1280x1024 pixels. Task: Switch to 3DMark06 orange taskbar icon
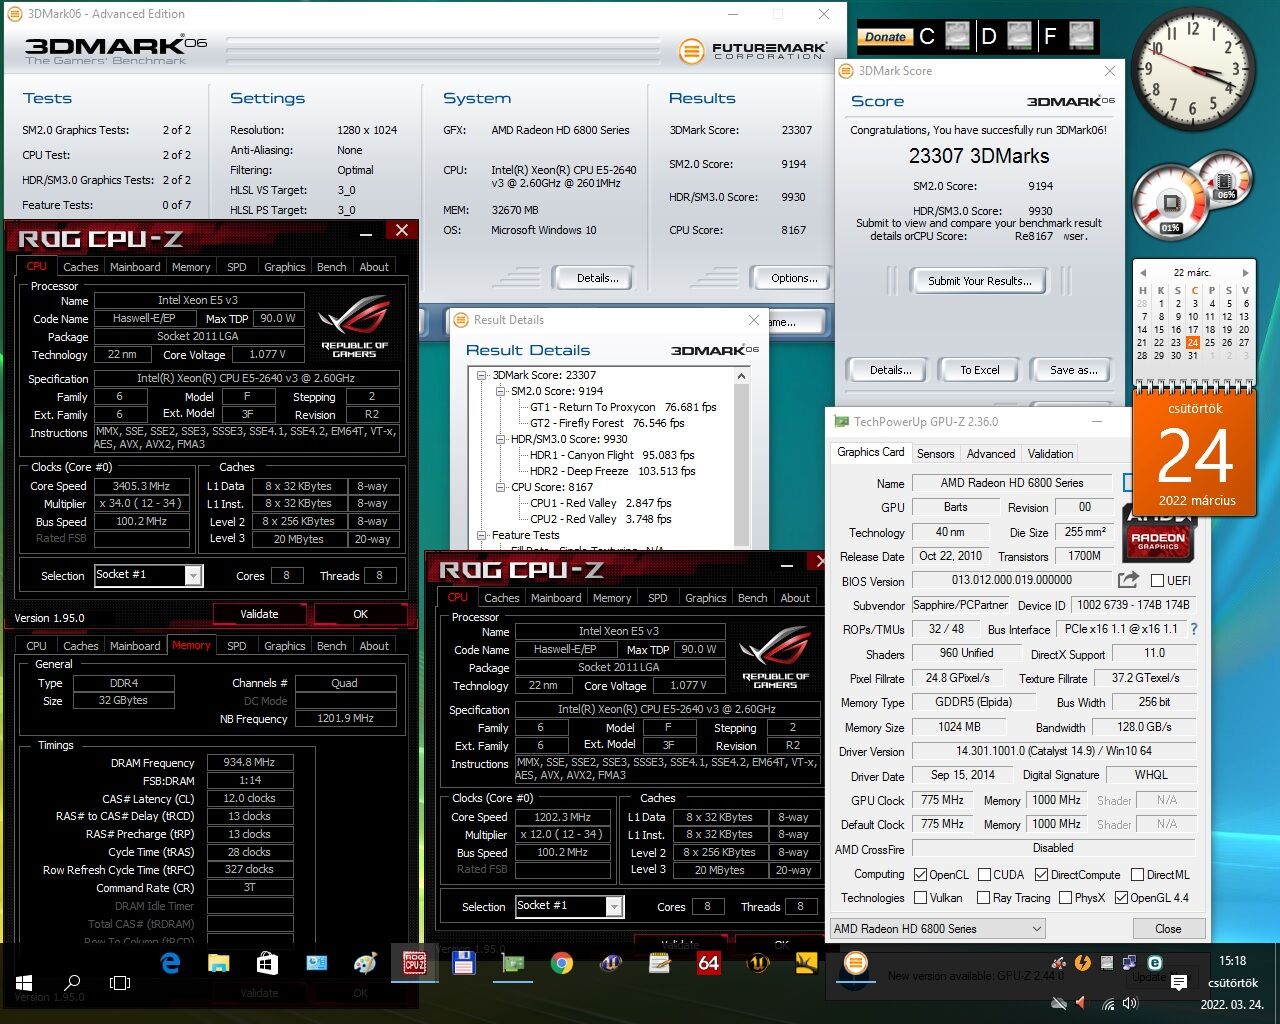click(x=855, y=963)
